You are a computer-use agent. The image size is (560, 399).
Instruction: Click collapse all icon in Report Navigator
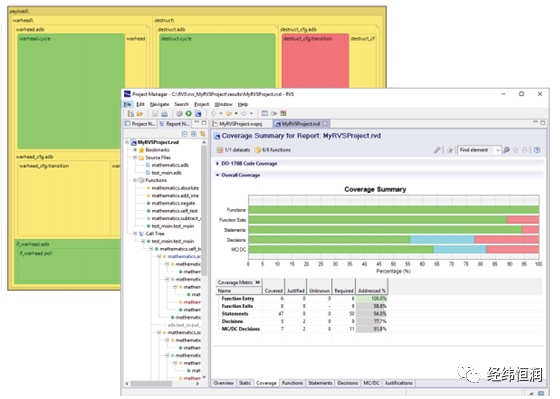[185, 134]
